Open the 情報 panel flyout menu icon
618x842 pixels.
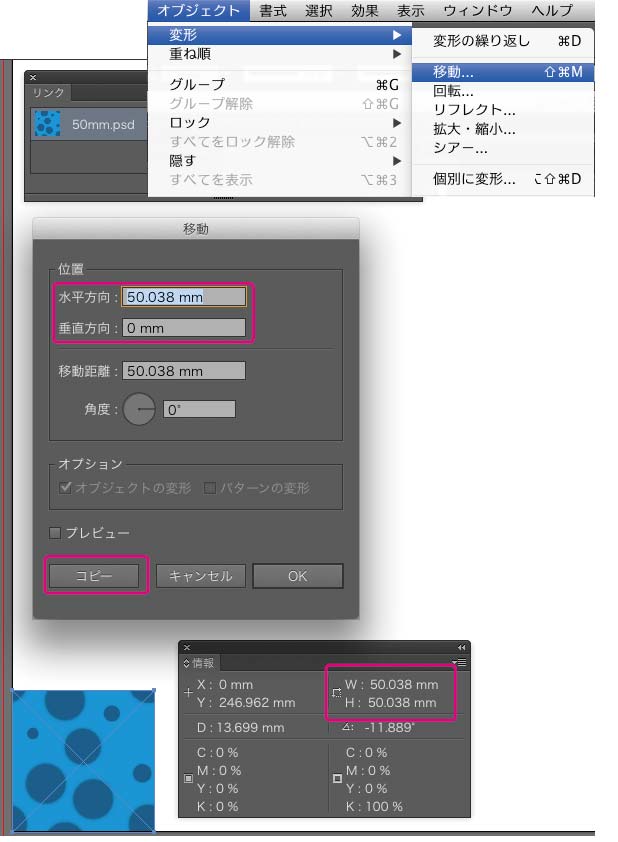pos(459,662)
